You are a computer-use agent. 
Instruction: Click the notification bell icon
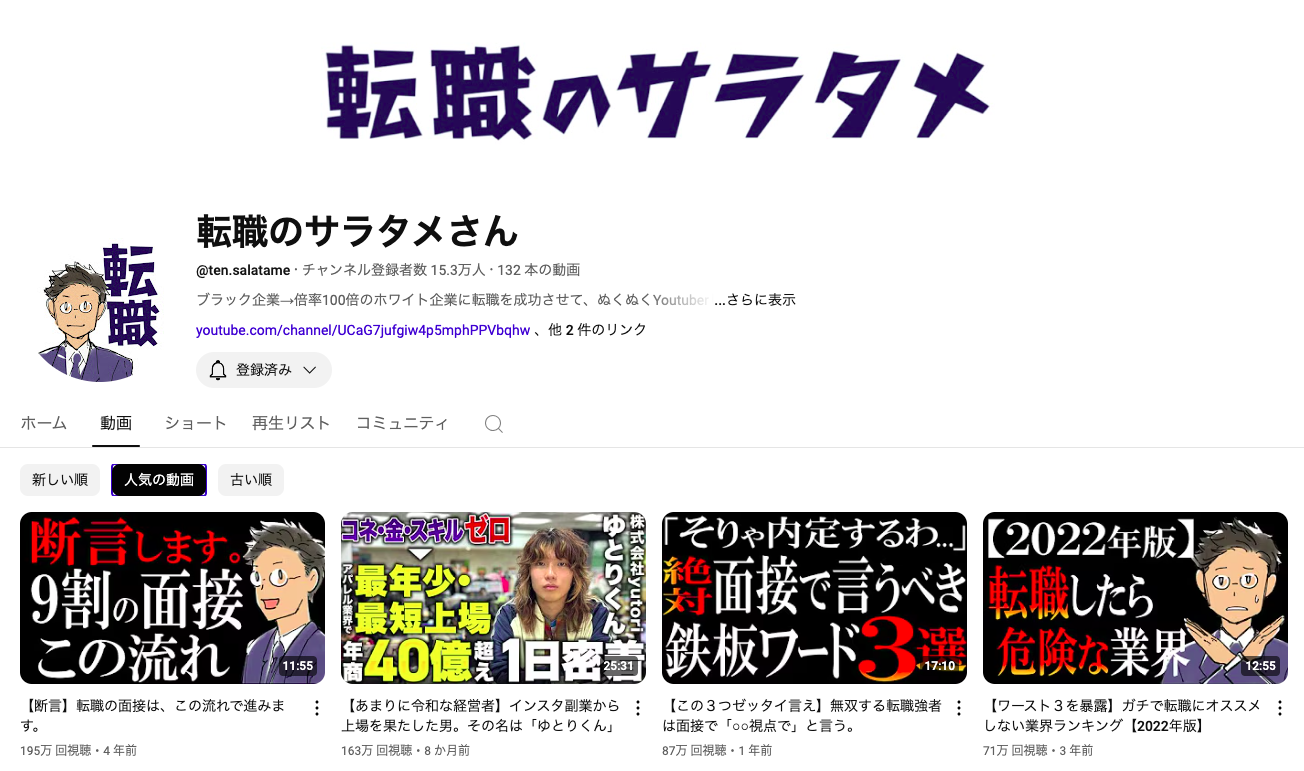pos(218,370)
